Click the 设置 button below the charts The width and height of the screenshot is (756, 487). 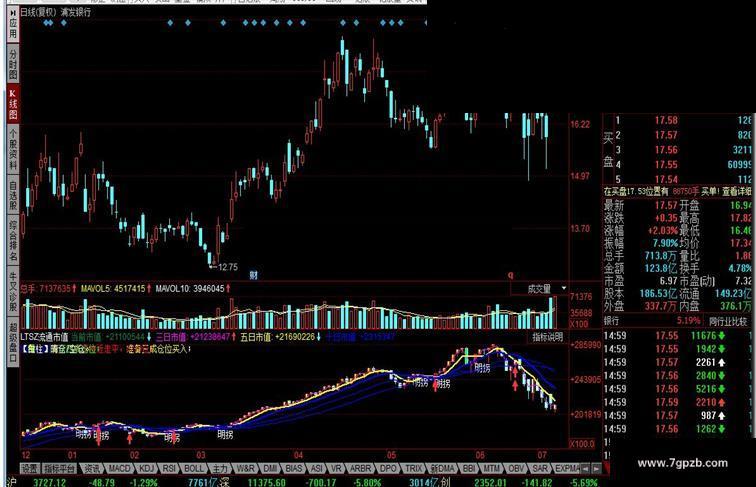(x=30, y=468)
